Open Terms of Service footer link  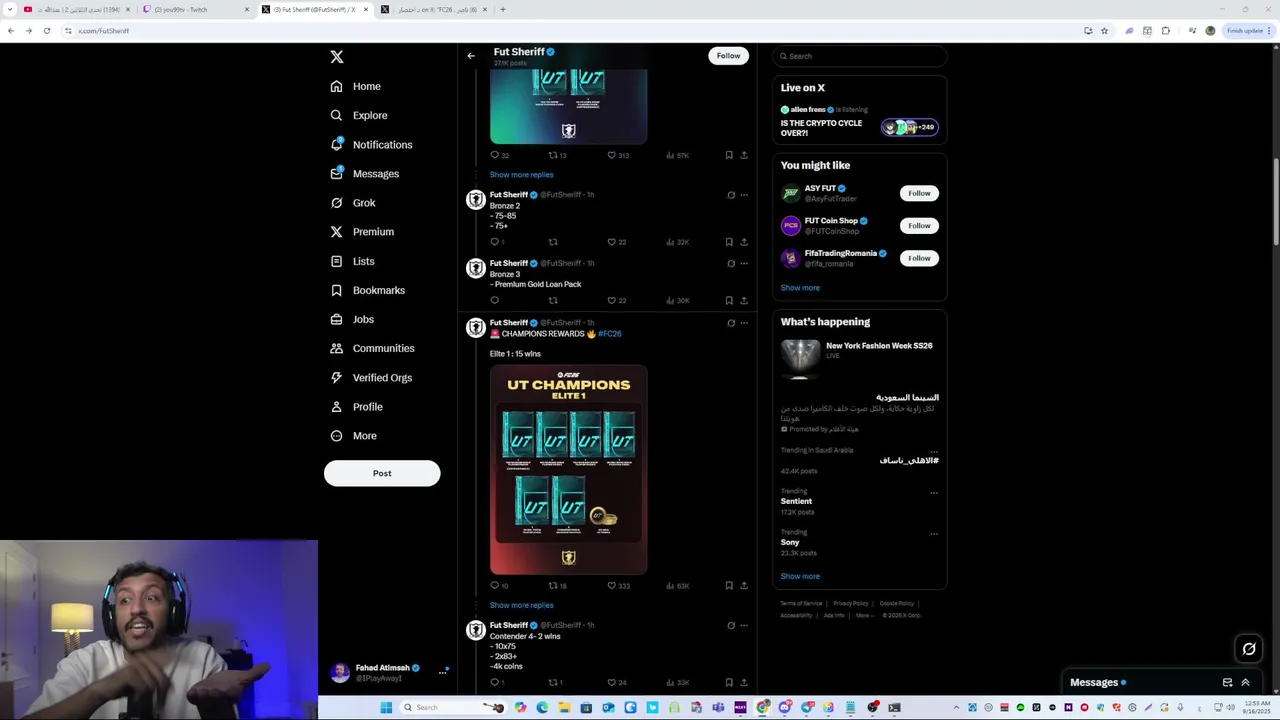[801, 604]
